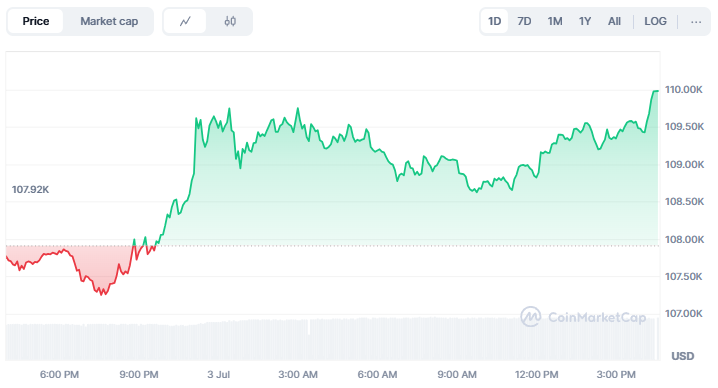718x388 pixels.
Task: Click the 107.92K opening price label
Action: pos(30,190)
